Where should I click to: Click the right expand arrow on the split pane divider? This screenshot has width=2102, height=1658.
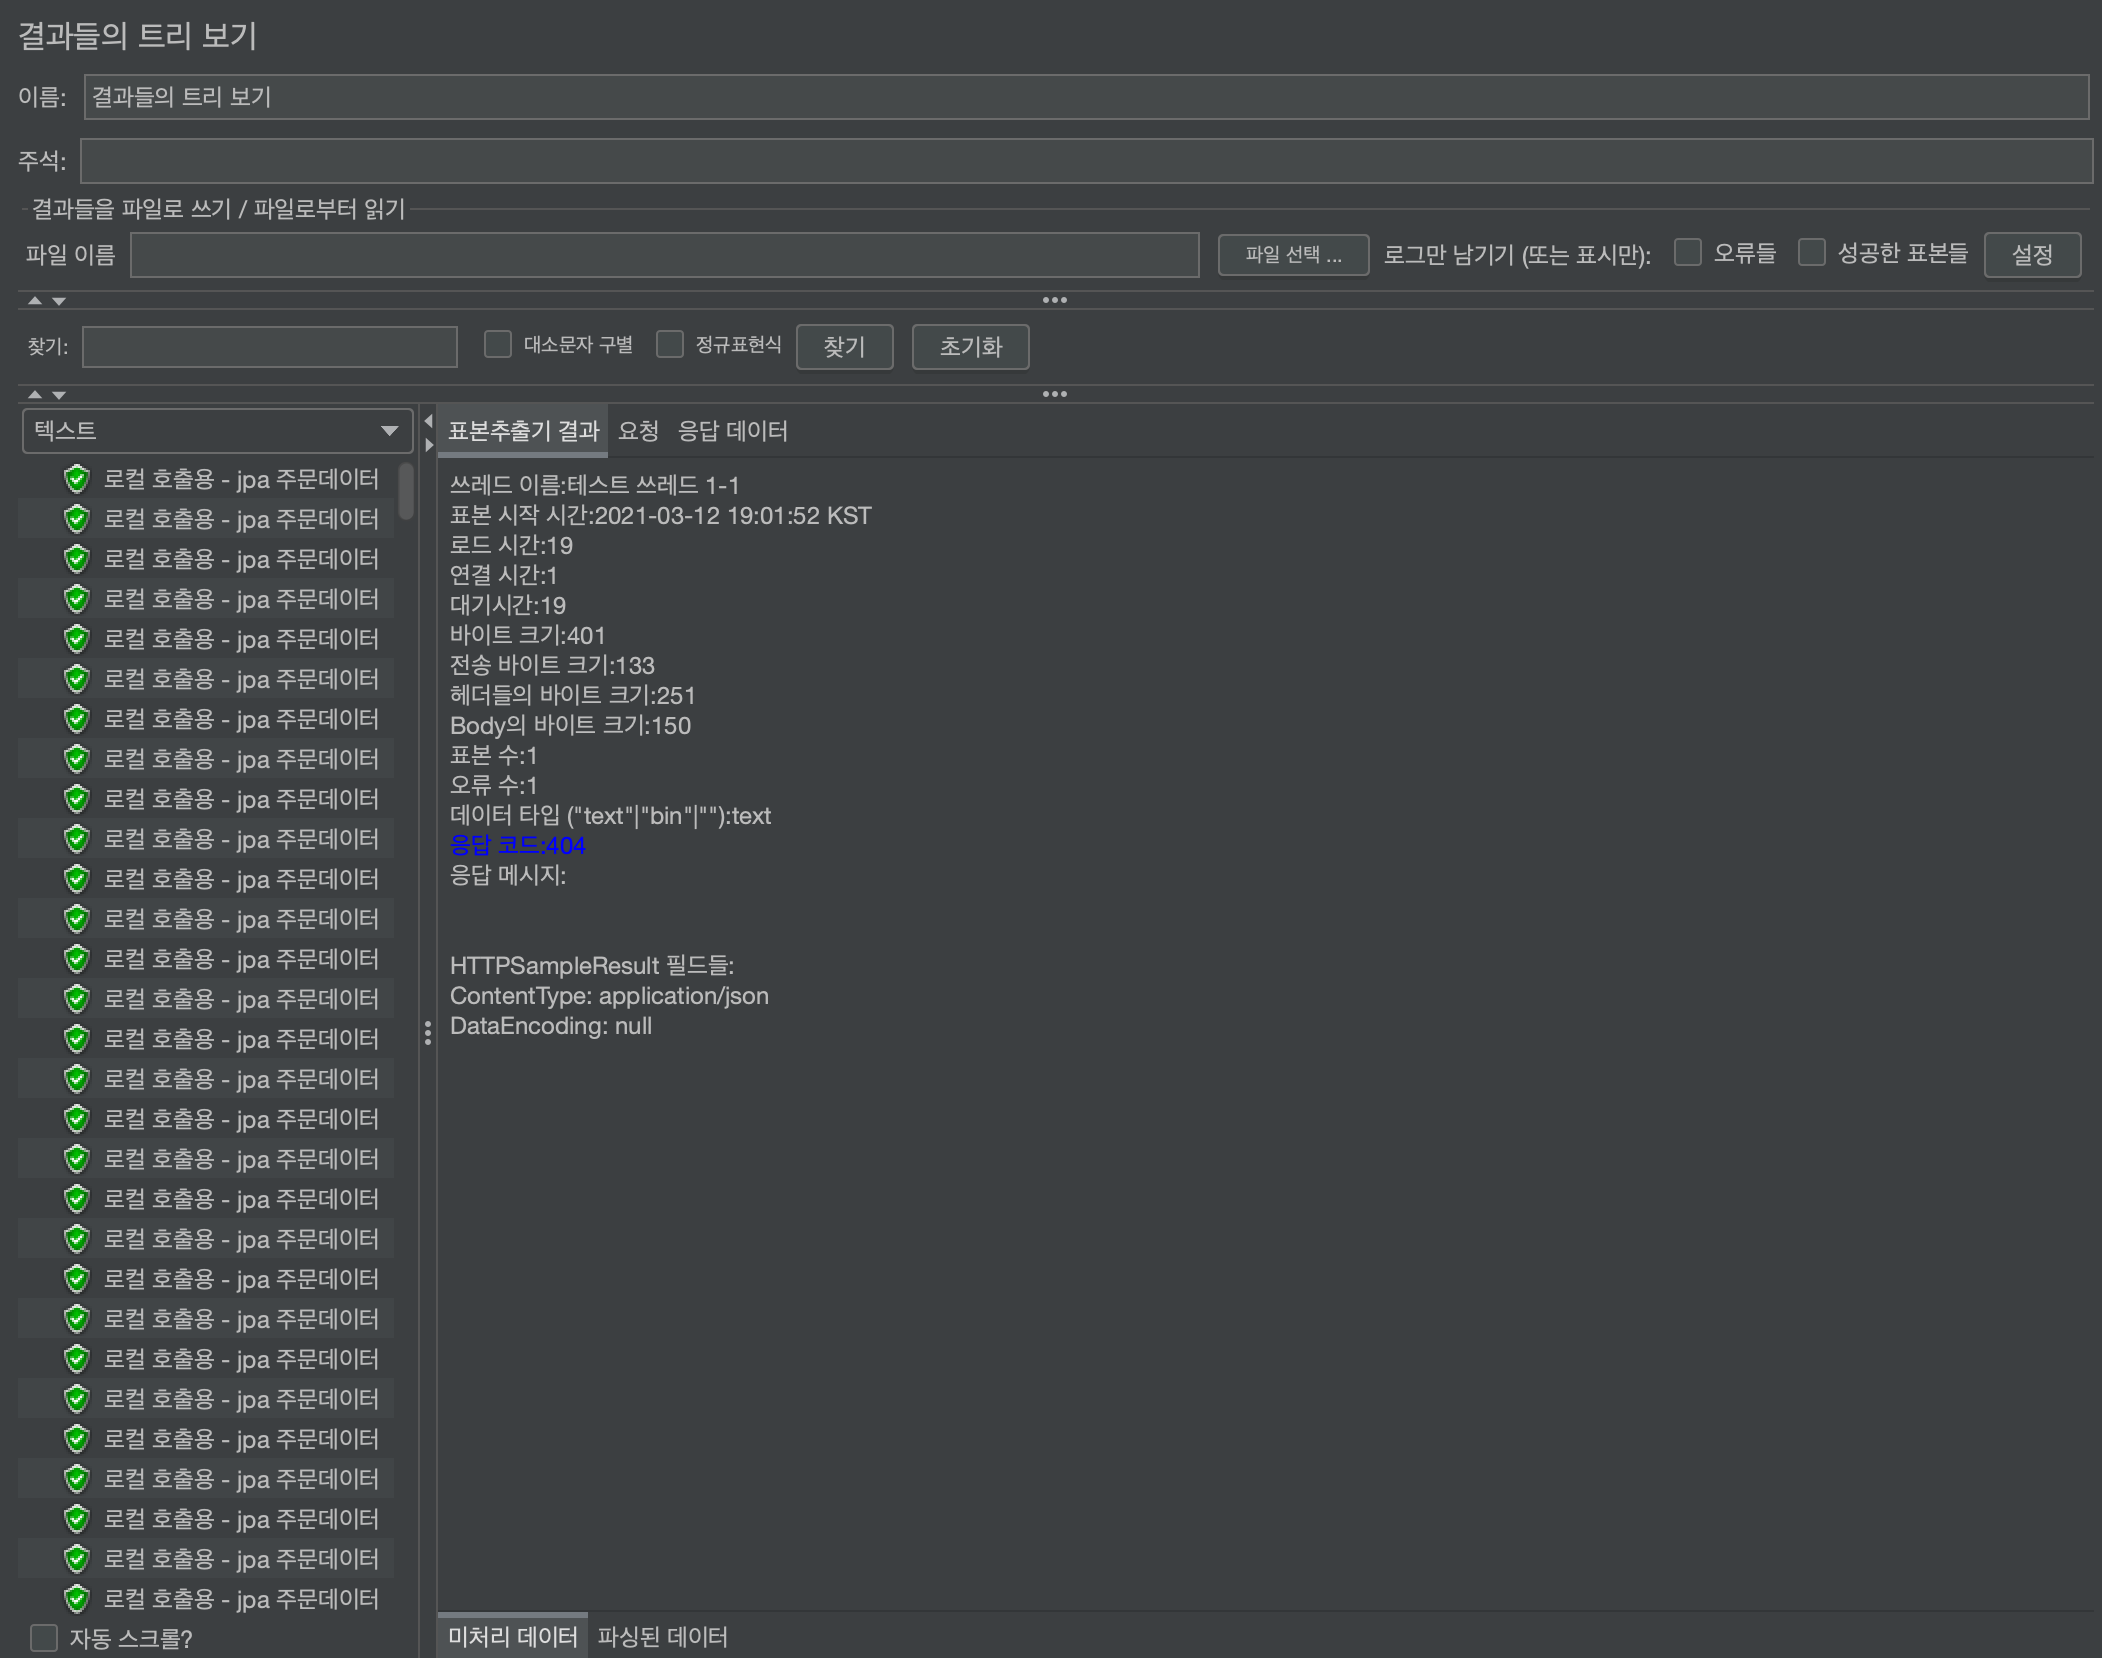click(x=428, y=445)
